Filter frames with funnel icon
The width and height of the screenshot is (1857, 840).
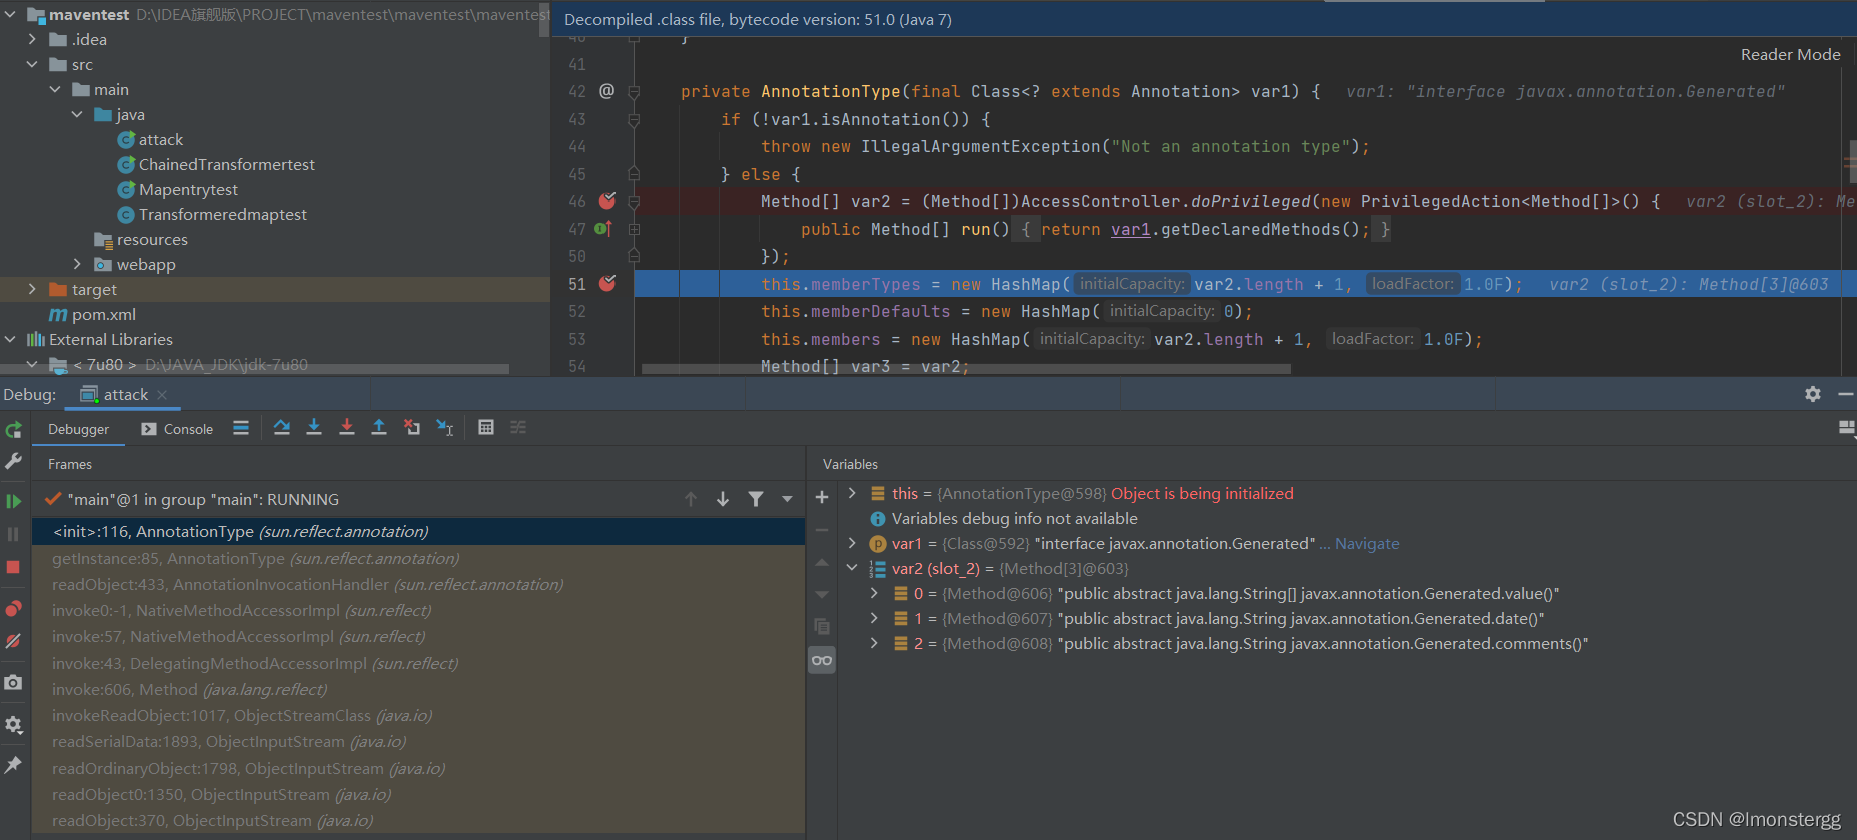[x=756, y=499]
